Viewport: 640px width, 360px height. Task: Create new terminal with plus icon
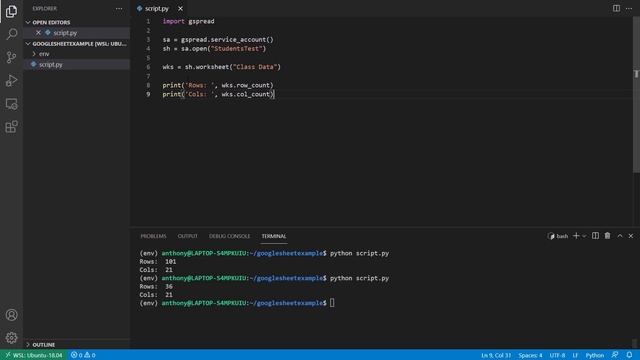[x=576, y=236]
